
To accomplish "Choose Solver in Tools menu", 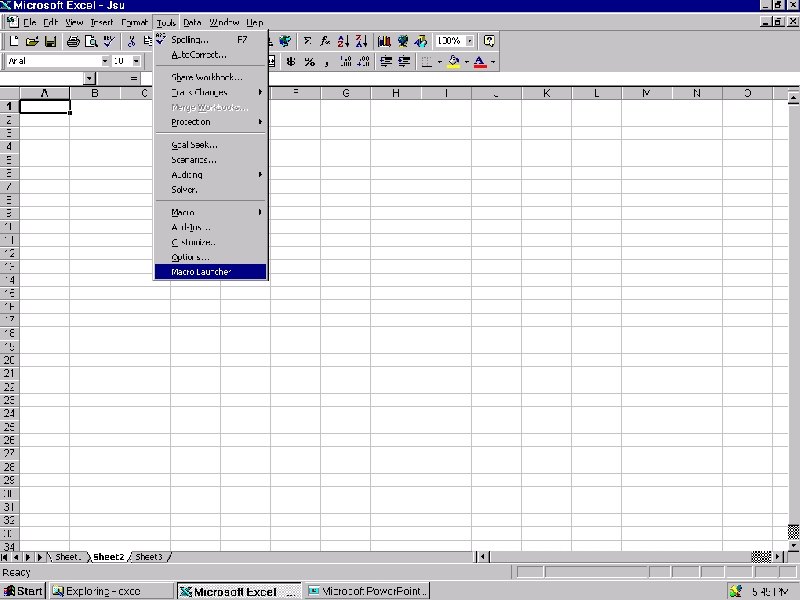I will [210, 190].
